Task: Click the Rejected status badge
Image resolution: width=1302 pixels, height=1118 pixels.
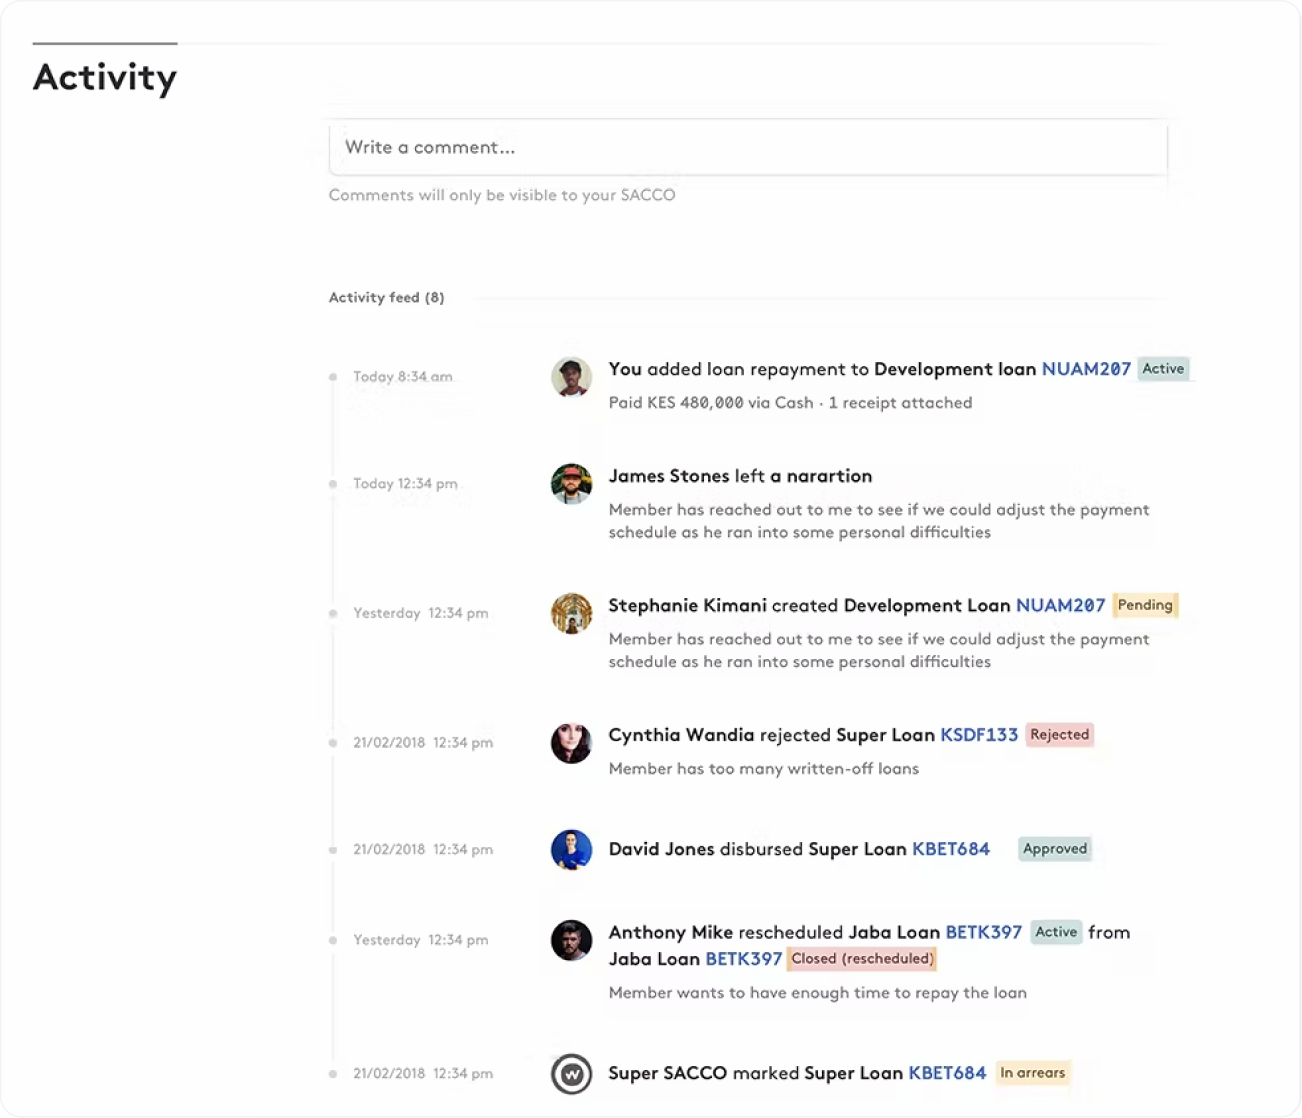Action: point(1059,735)
